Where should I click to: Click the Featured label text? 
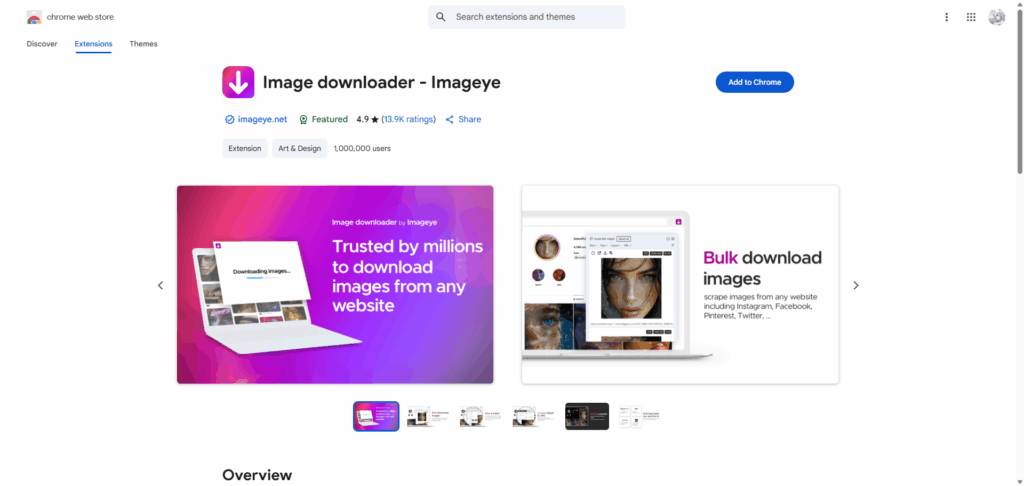[330, 120]
